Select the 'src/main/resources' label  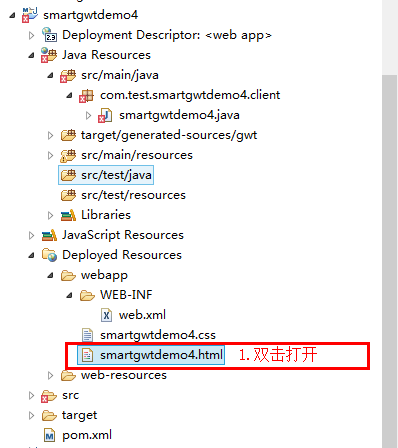tap(137, 155)
